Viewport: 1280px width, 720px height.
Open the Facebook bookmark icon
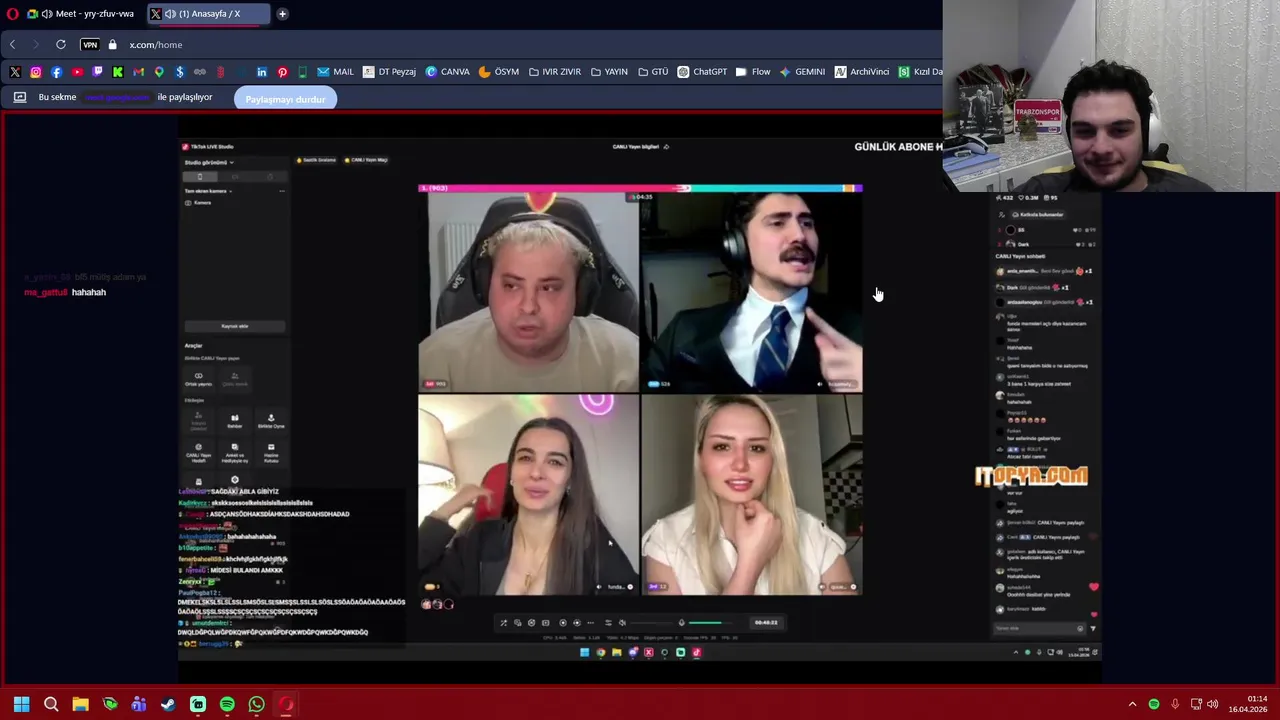[56, 72]
